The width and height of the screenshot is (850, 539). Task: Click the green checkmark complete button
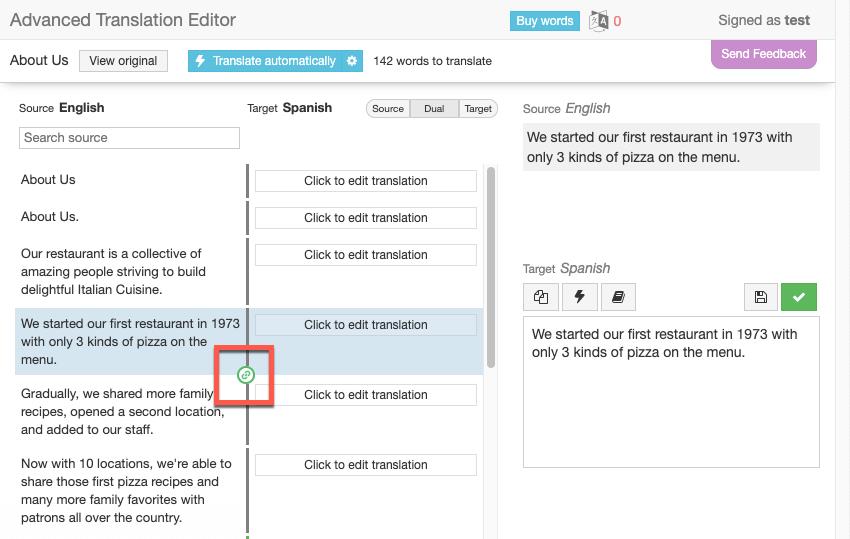pos(799,297)
